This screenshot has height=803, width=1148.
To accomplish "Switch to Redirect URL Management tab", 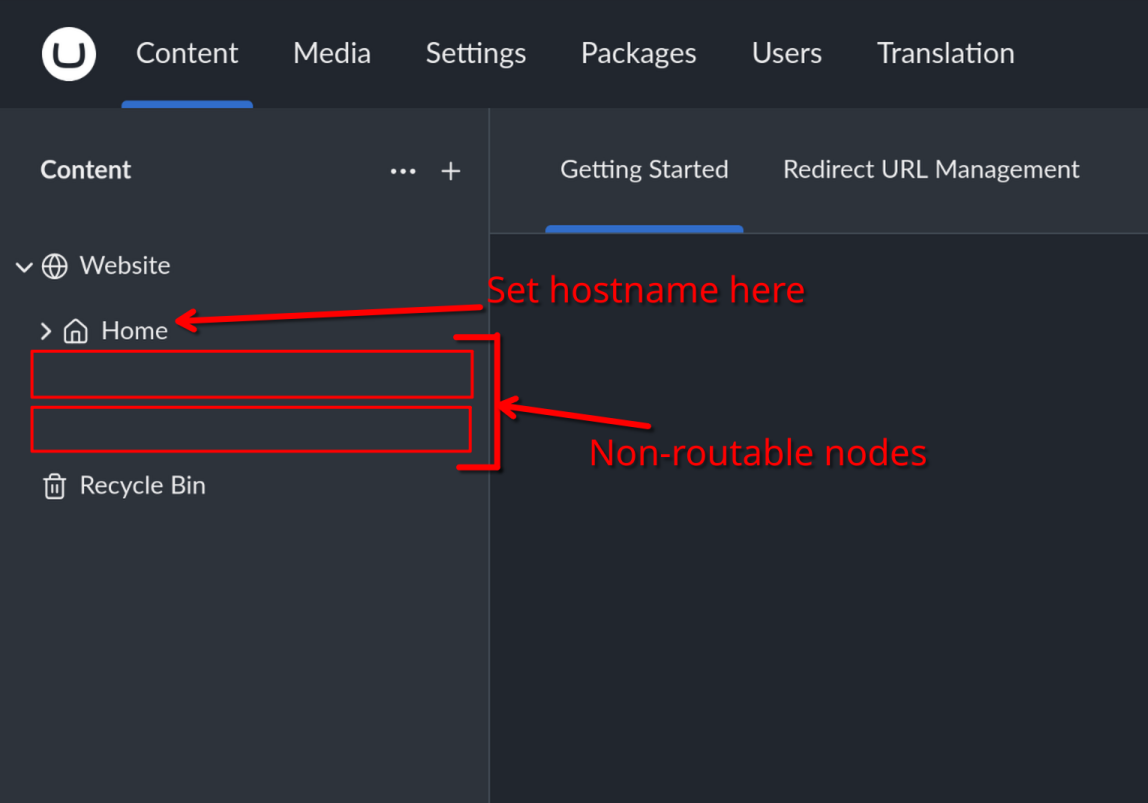I will point(931,170).
